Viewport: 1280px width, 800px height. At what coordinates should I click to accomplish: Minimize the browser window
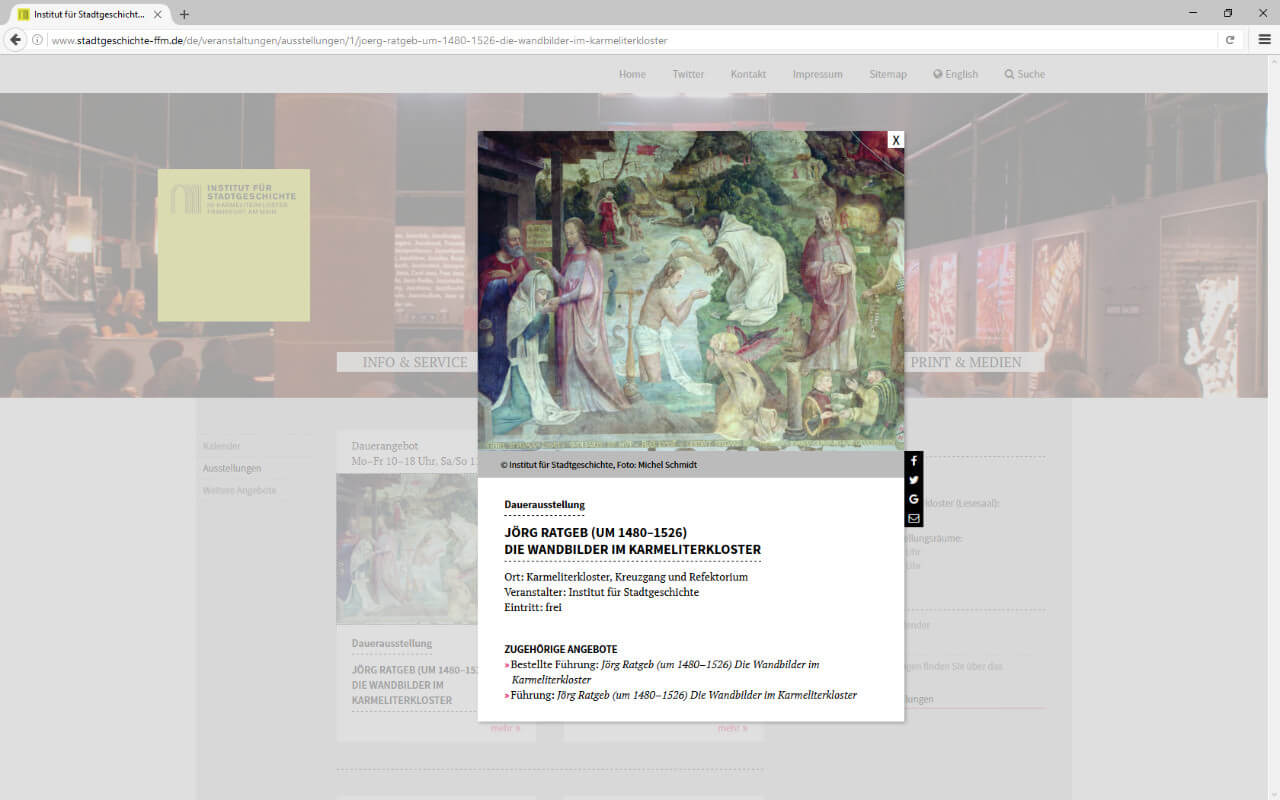(1194, 13)
